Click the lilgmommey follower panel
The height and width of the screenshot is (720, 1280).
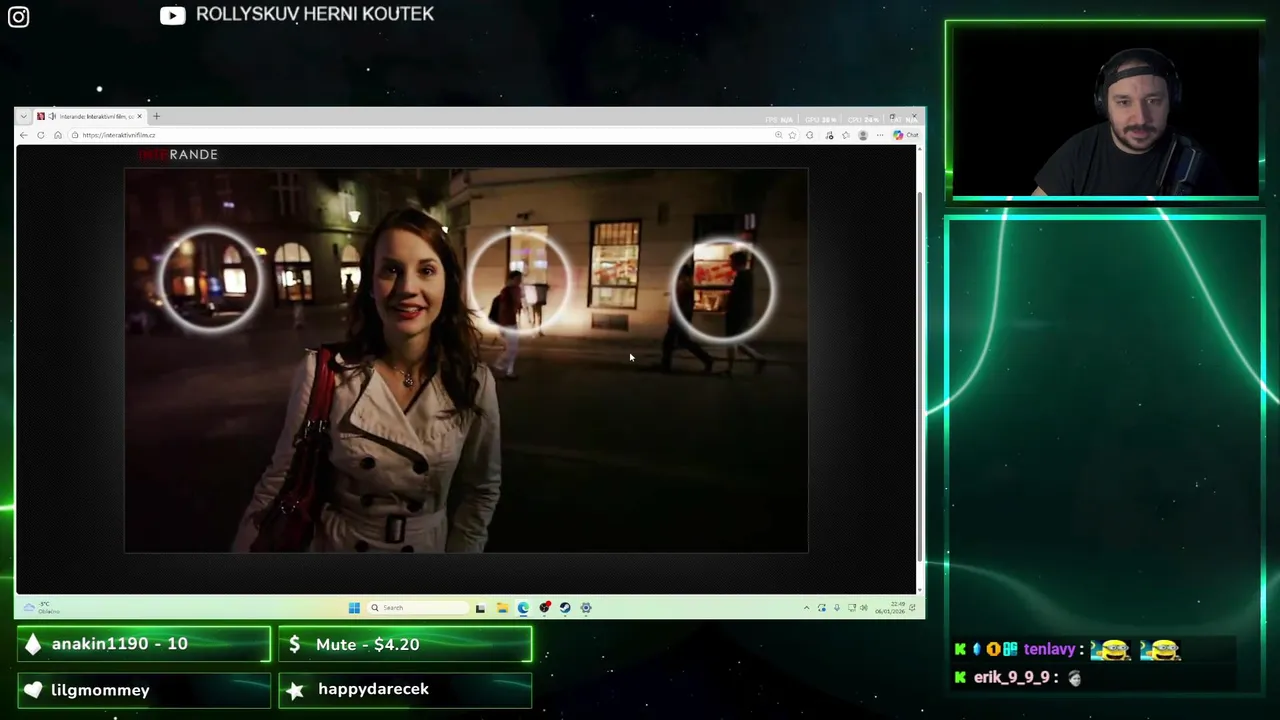pos(144,690)
